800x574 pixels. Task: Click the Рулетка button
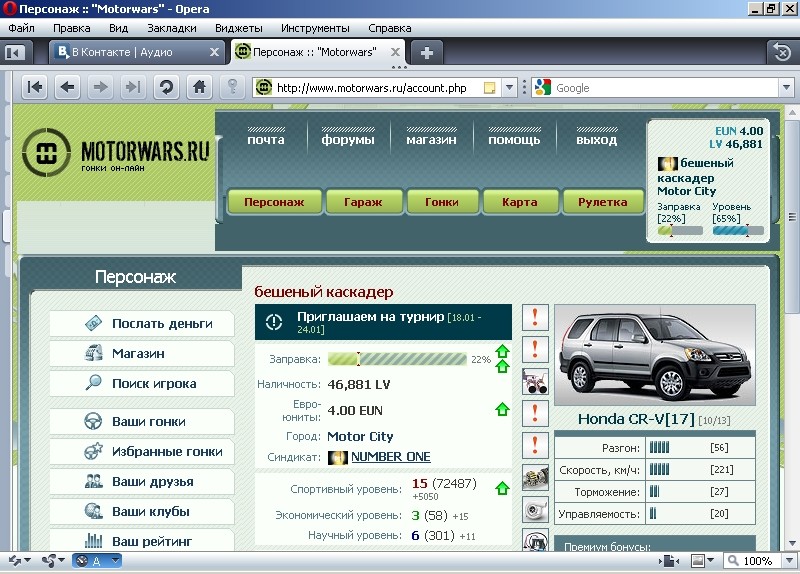tap(603, 202)
